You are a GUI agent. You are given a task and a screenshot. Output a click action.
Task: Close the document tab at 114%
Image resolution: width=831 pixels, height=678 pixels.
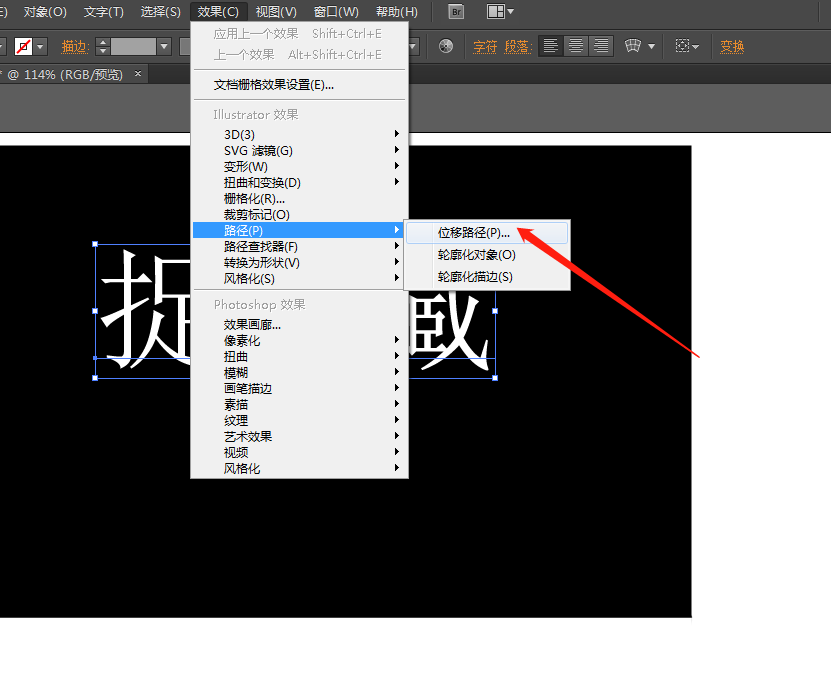point(138,74)
